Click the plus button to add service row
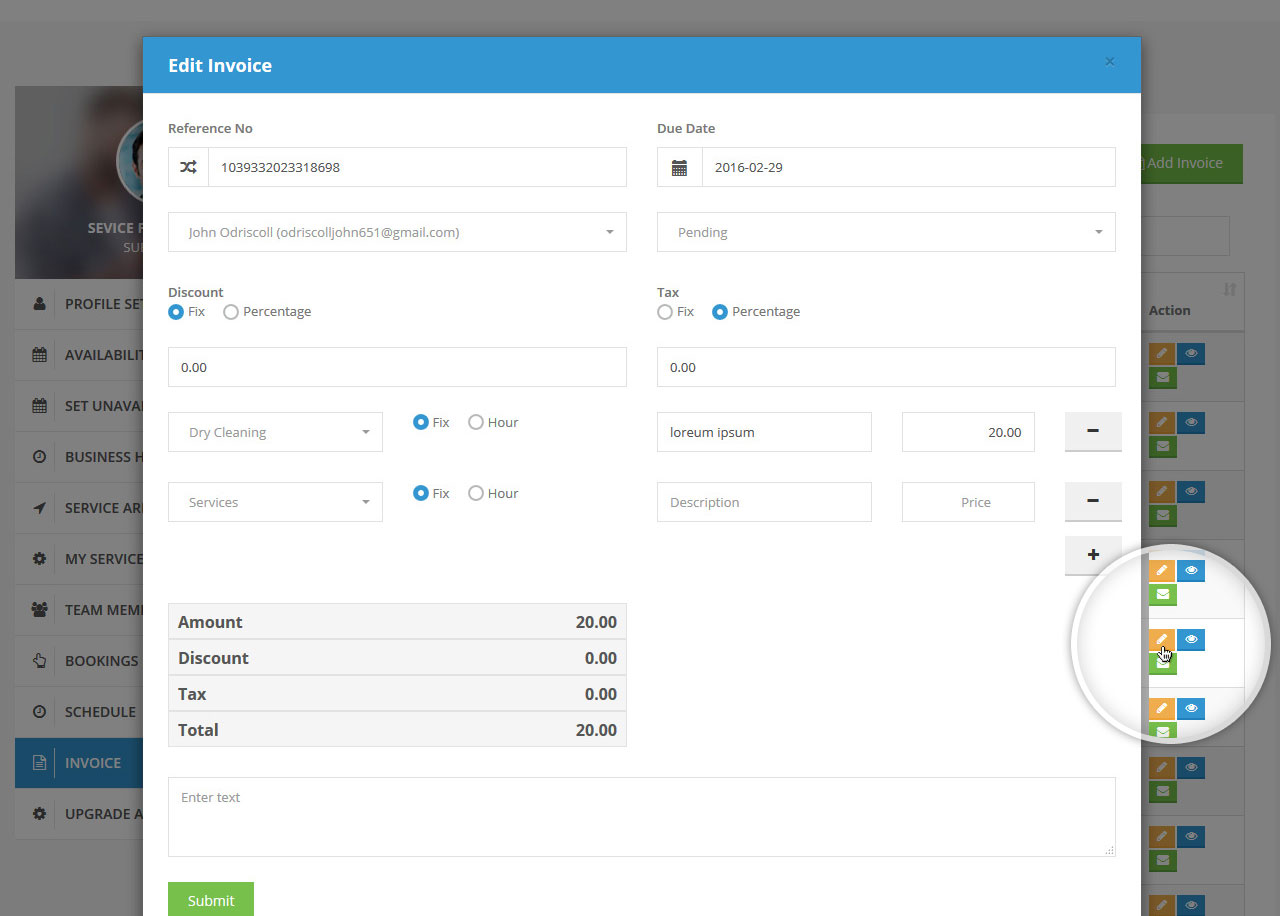 1092,554
